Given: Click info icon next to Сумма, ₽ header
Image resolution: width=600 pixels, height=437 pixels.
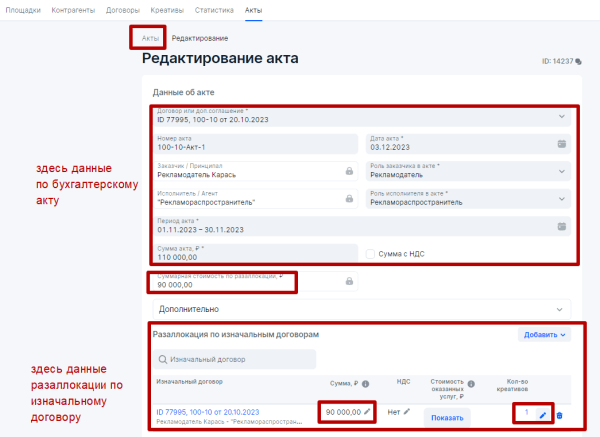Looking at the screenshot, I should [365, 382].
